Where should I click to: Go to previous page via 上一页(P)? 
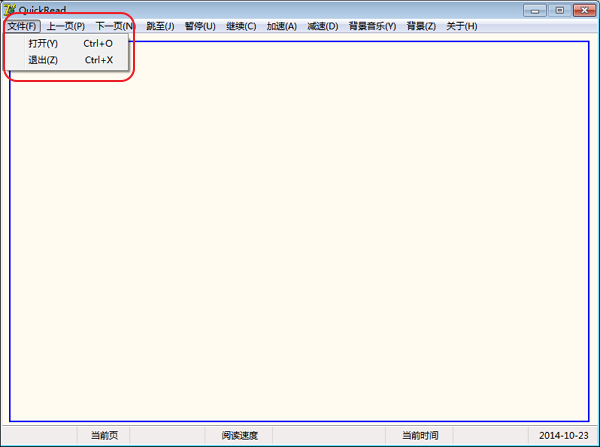66,26
